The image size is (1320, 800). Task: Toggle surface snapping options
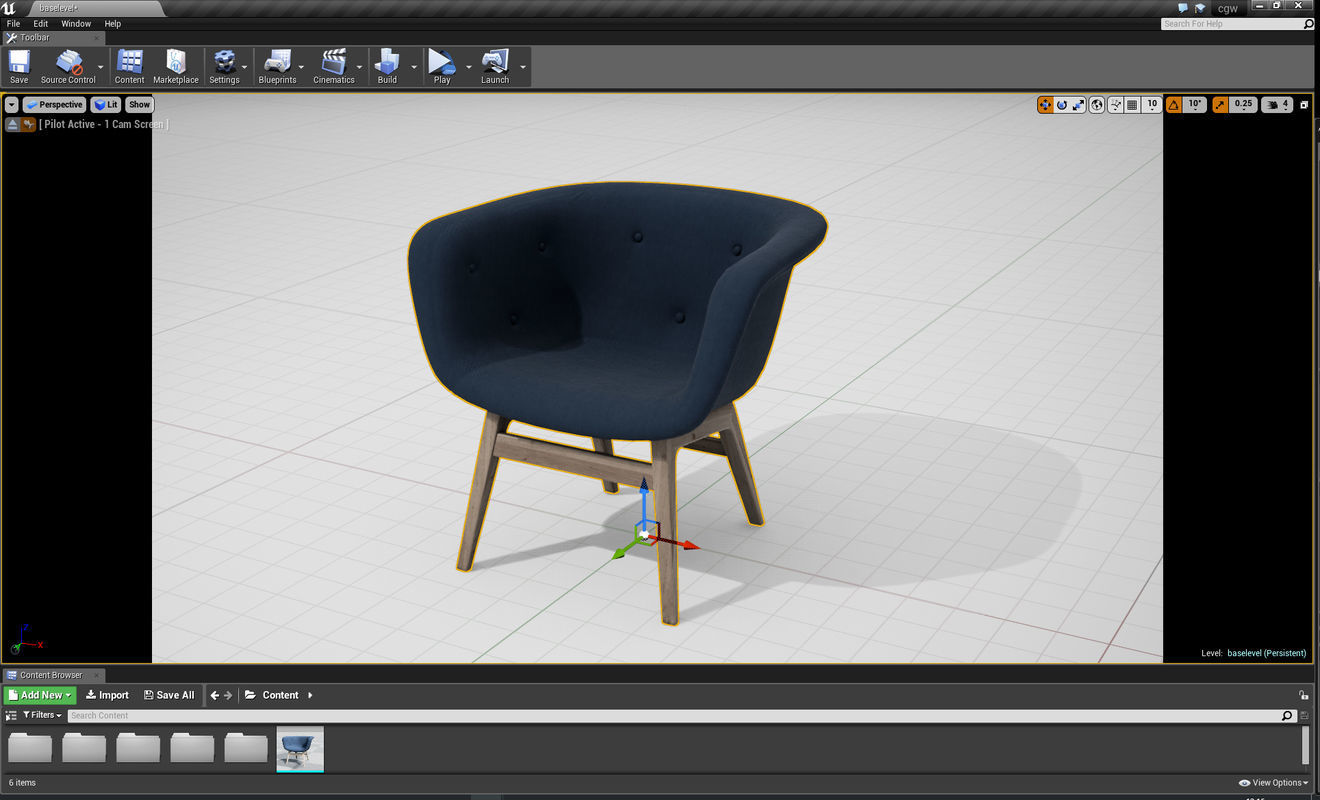click(x=1115, y=104)
